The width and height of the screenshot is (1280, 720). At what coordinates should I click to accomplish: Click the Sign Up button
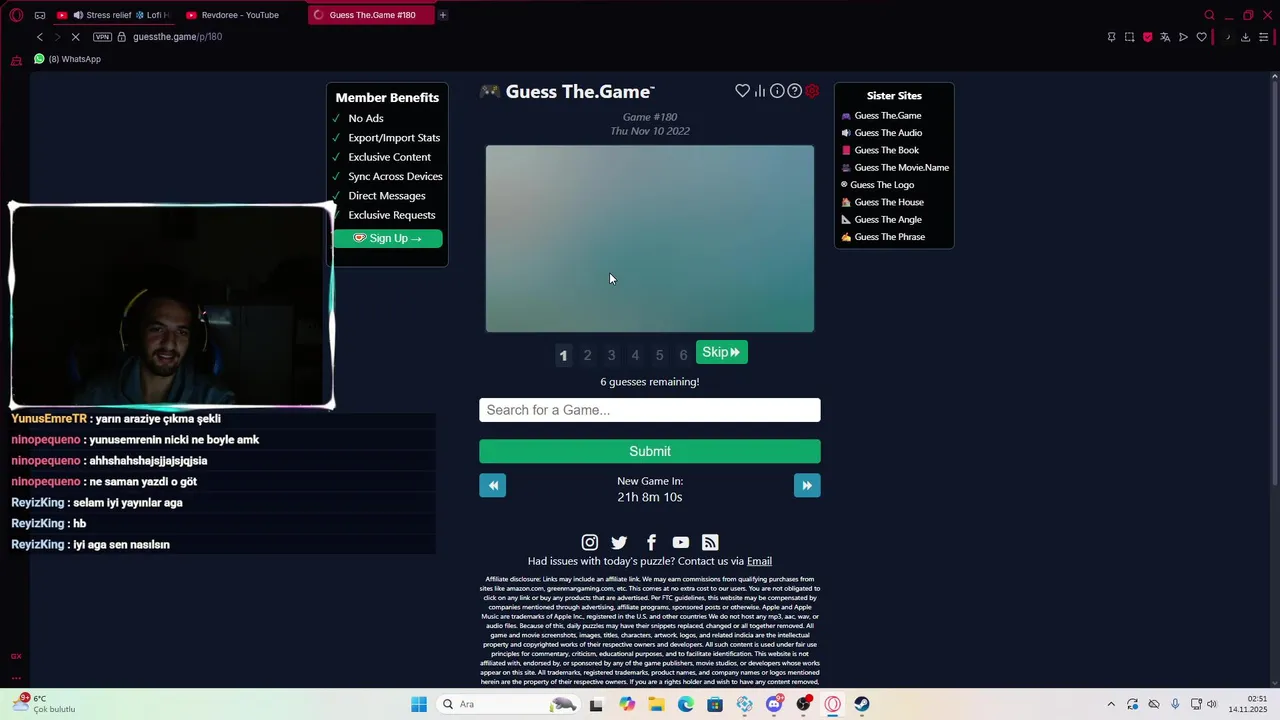(x=388, y=238)
